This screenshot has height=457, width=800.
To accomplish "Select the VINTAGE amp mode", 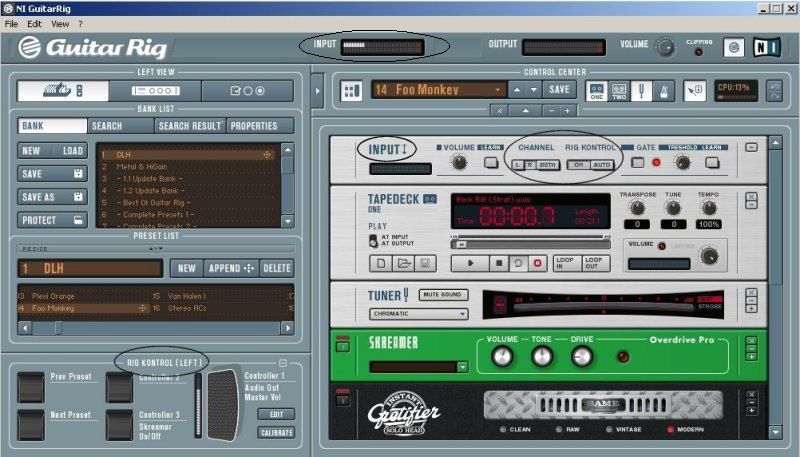I will click(x=609, y=429).
